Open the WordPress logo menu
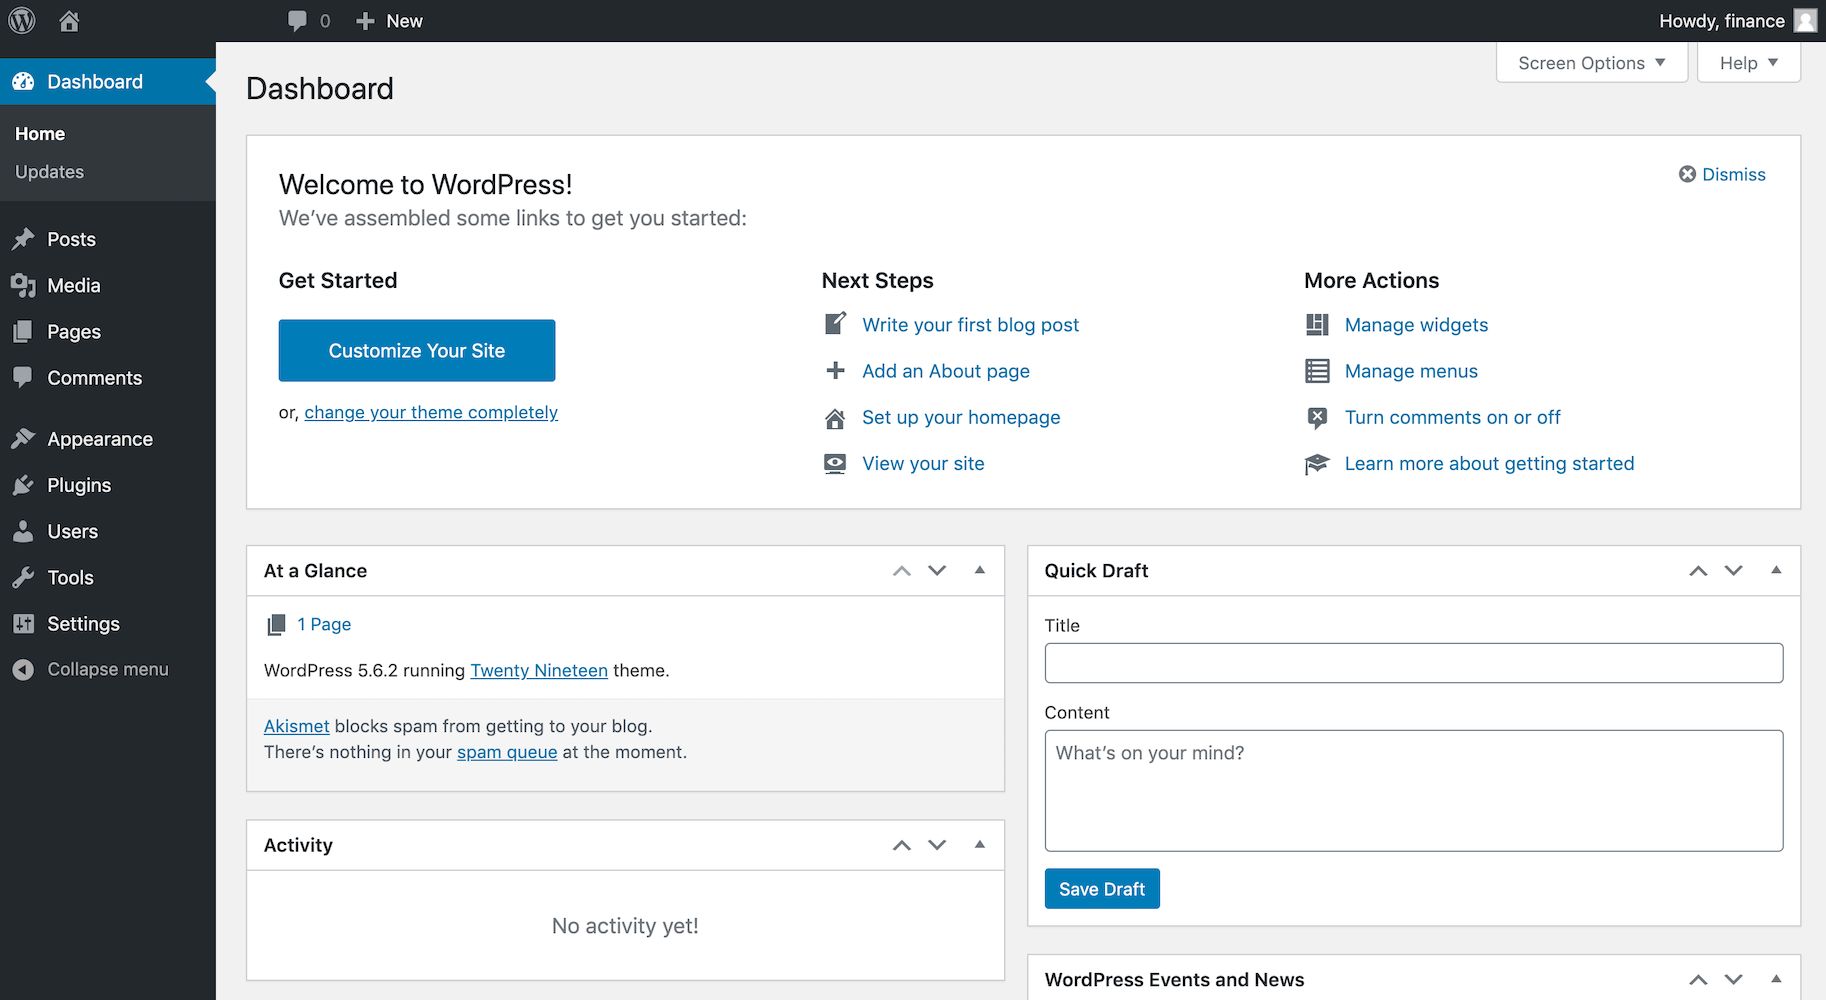 pyautogui.click(x=22, y=20)
